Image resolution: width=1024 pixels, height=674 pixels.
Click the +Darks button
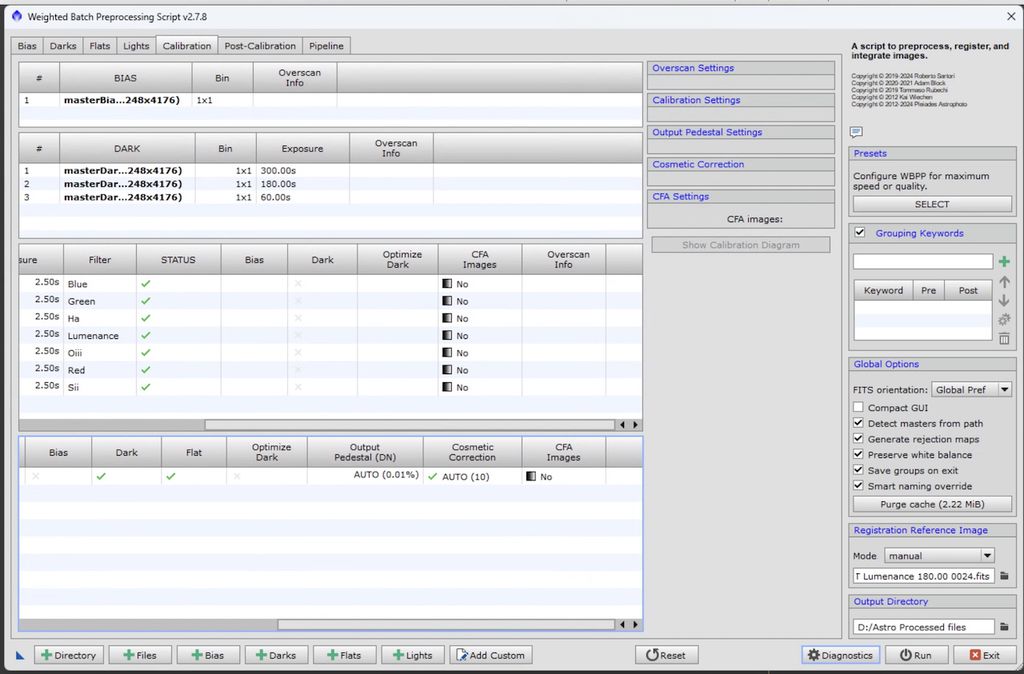click(x=276, y=654)
